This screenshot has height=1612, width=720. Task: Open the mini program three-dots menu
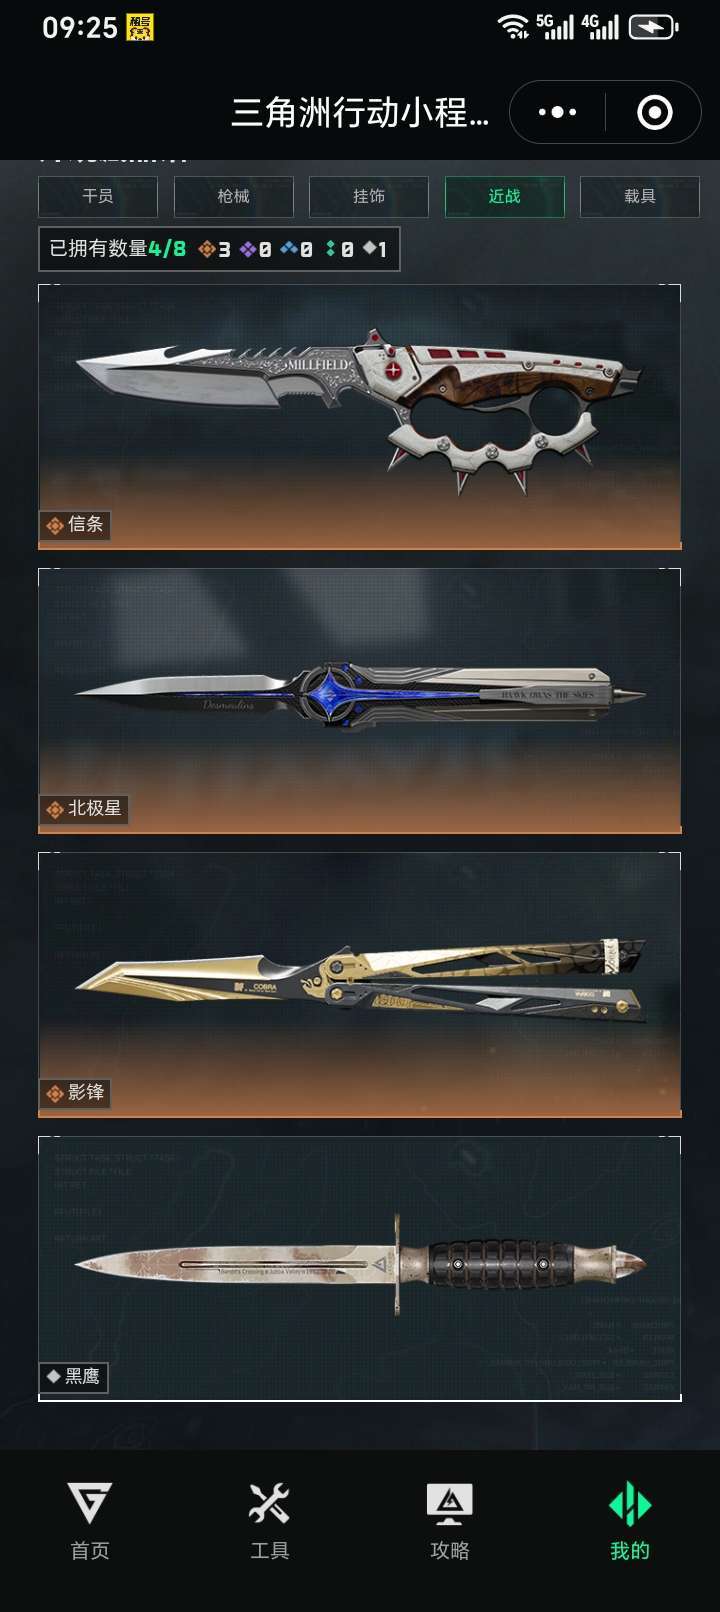click(557, 112)
